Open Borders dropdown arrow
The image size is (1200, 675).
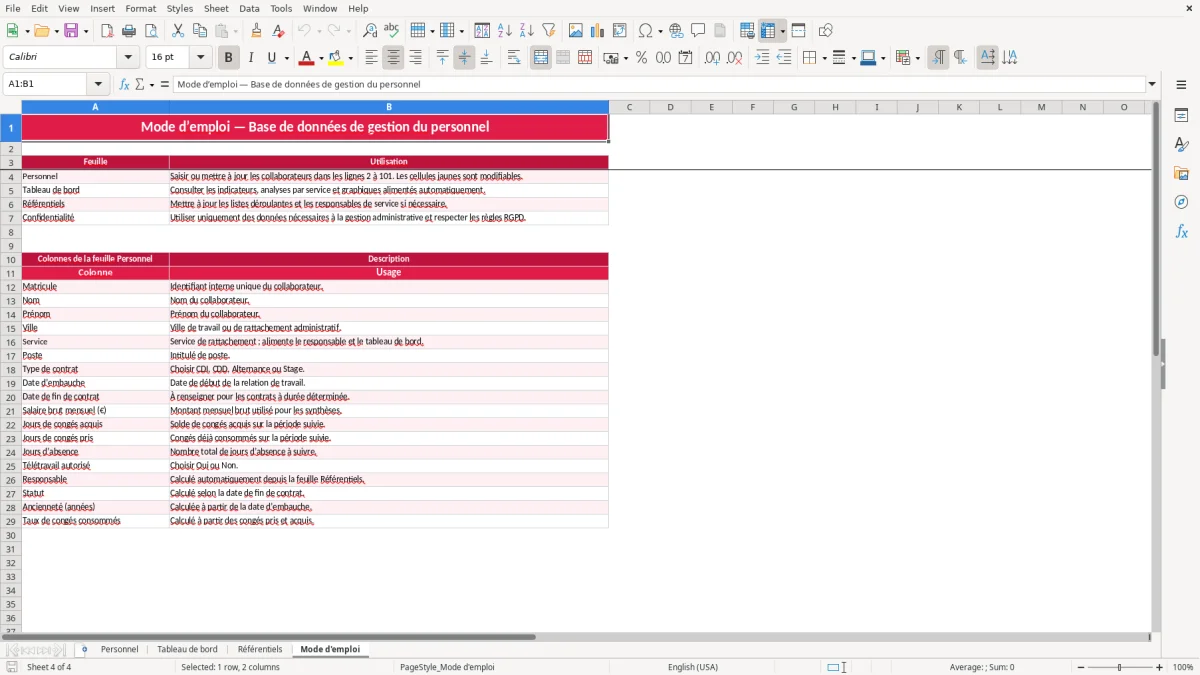coord(824,58)
